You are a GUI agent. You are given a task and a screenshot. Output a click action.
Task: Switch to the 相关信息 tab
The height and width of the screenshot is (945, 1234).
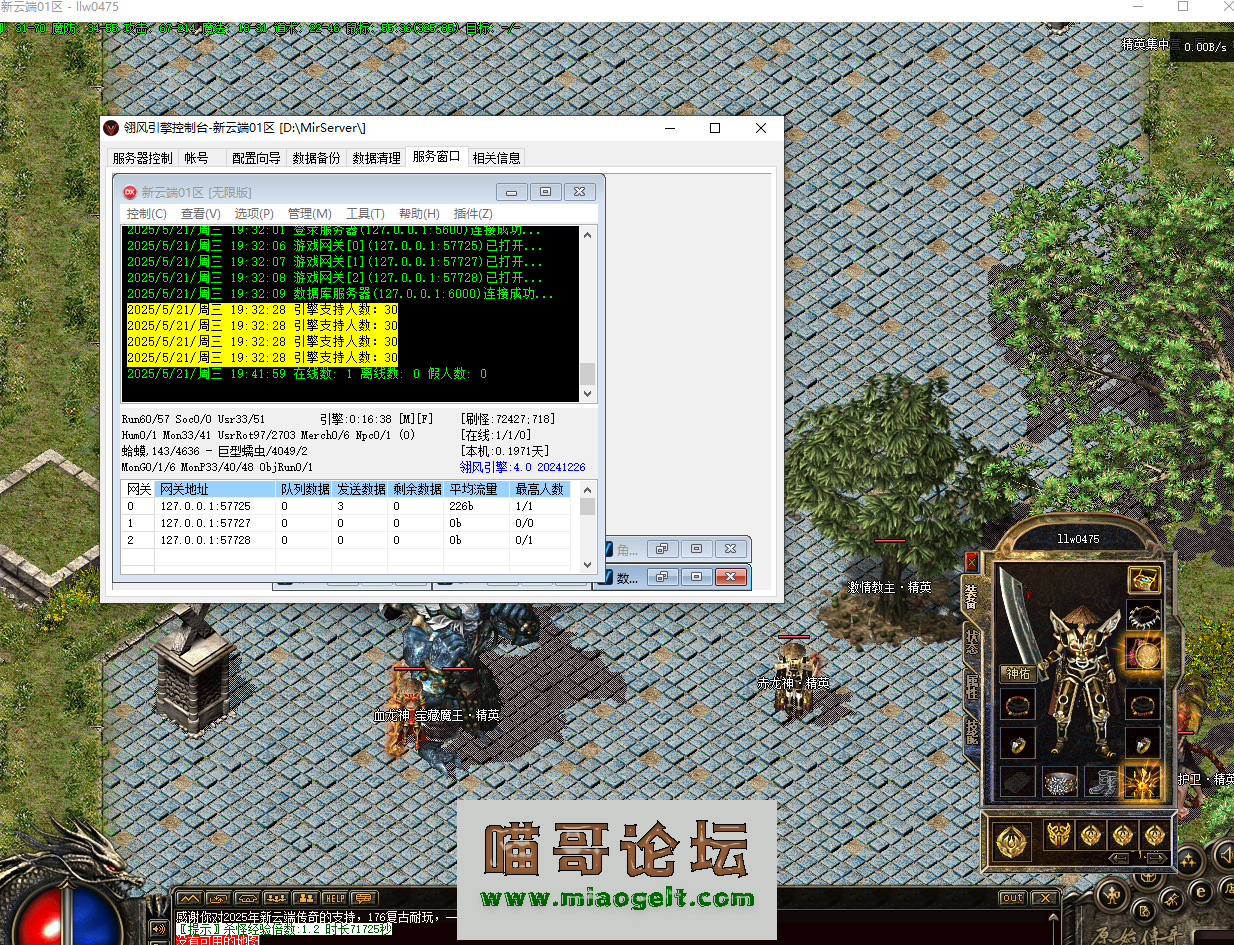tap(496, 157)
